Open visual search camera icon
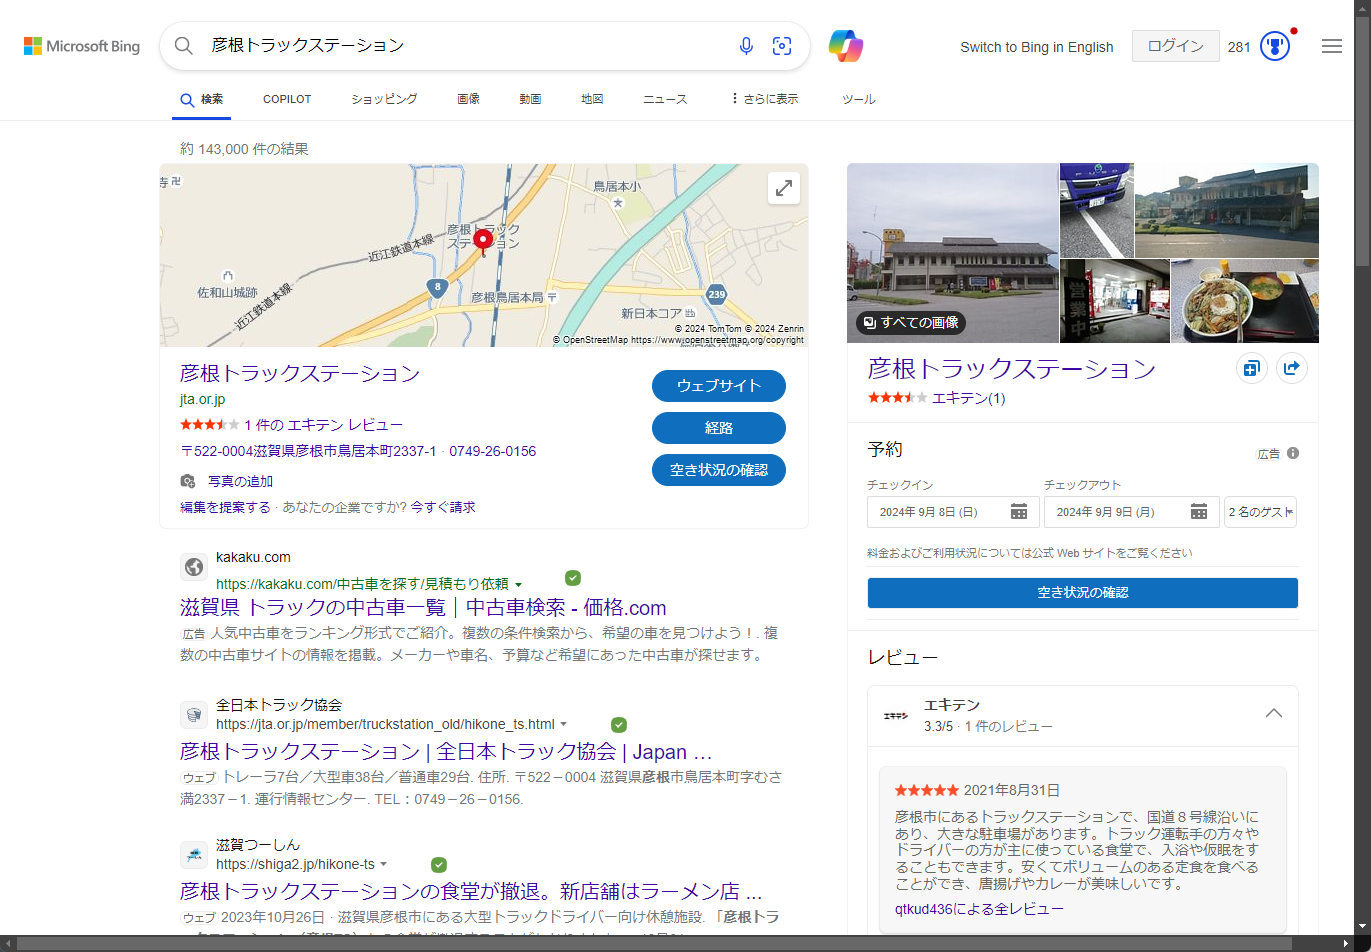Viewport: 1371px width, 952px height. 782,46
